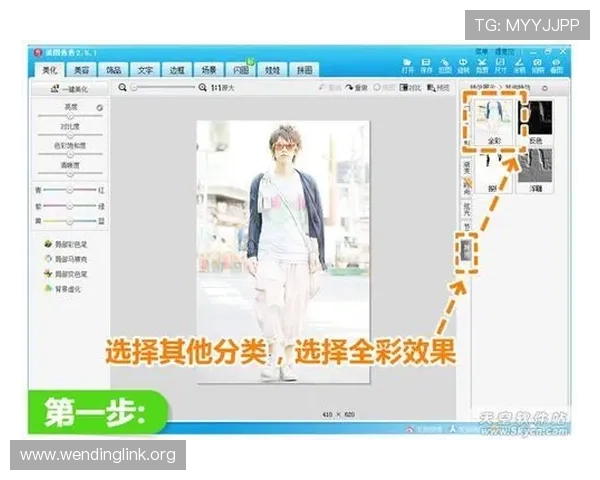Viewport: 600px width, 480px height.
Task: Apply the 全彩 effect thumbnail
Action: pyautogui.click(x=494, y=122)
